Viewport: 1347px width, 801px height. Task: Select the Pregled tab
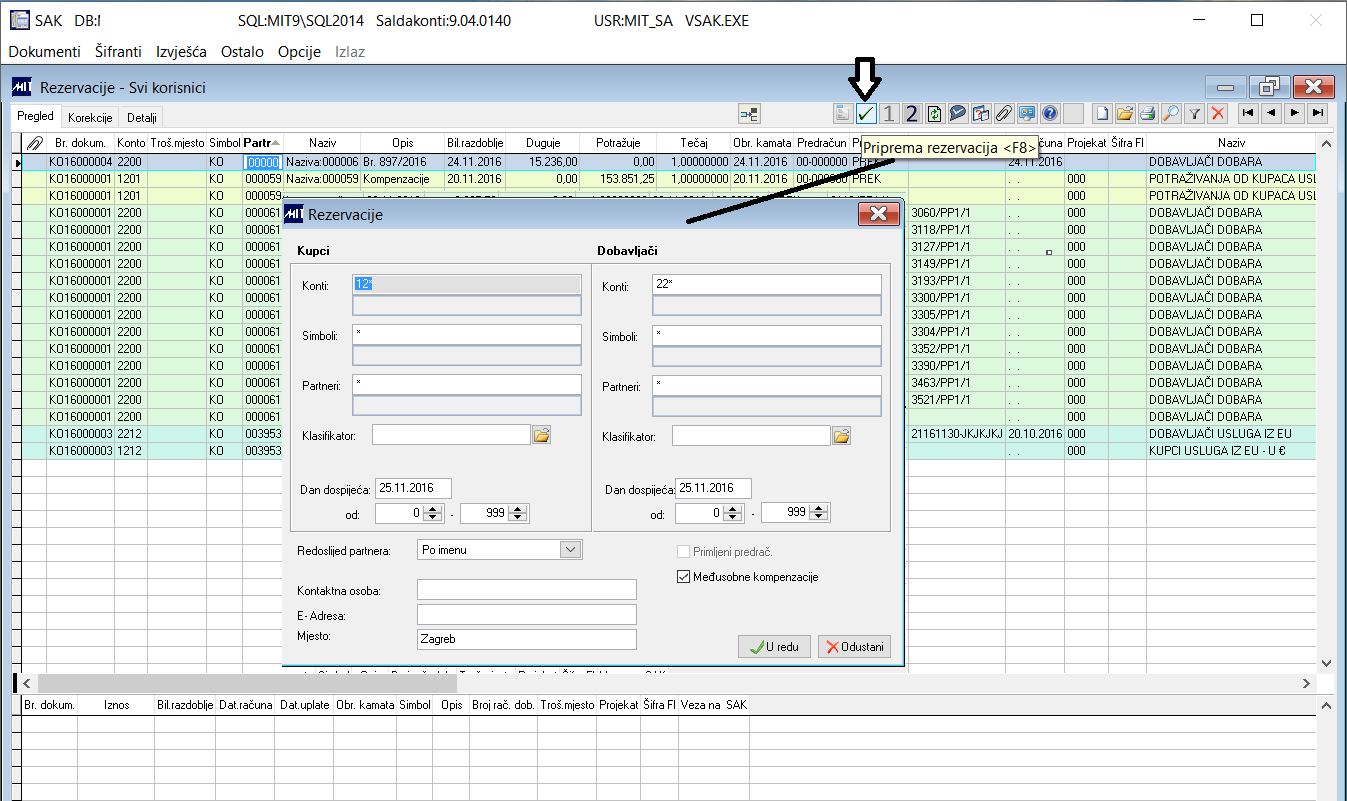36,116
